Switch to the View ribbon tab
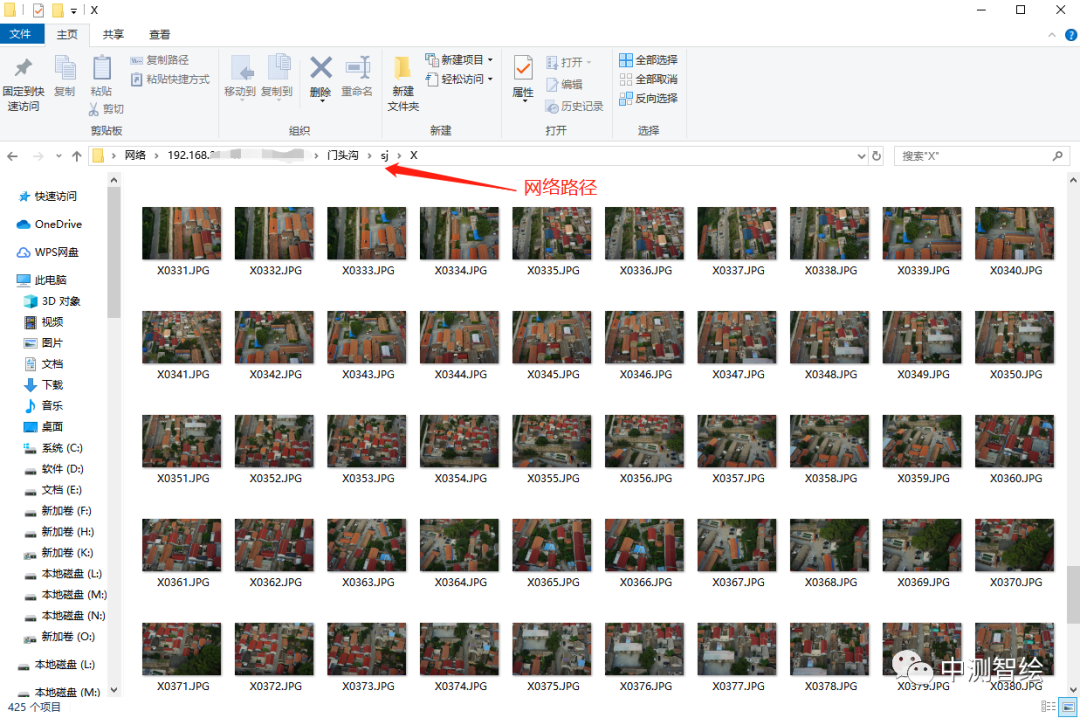This screenshot has height=718, width=1080. (x=159, y=34)
